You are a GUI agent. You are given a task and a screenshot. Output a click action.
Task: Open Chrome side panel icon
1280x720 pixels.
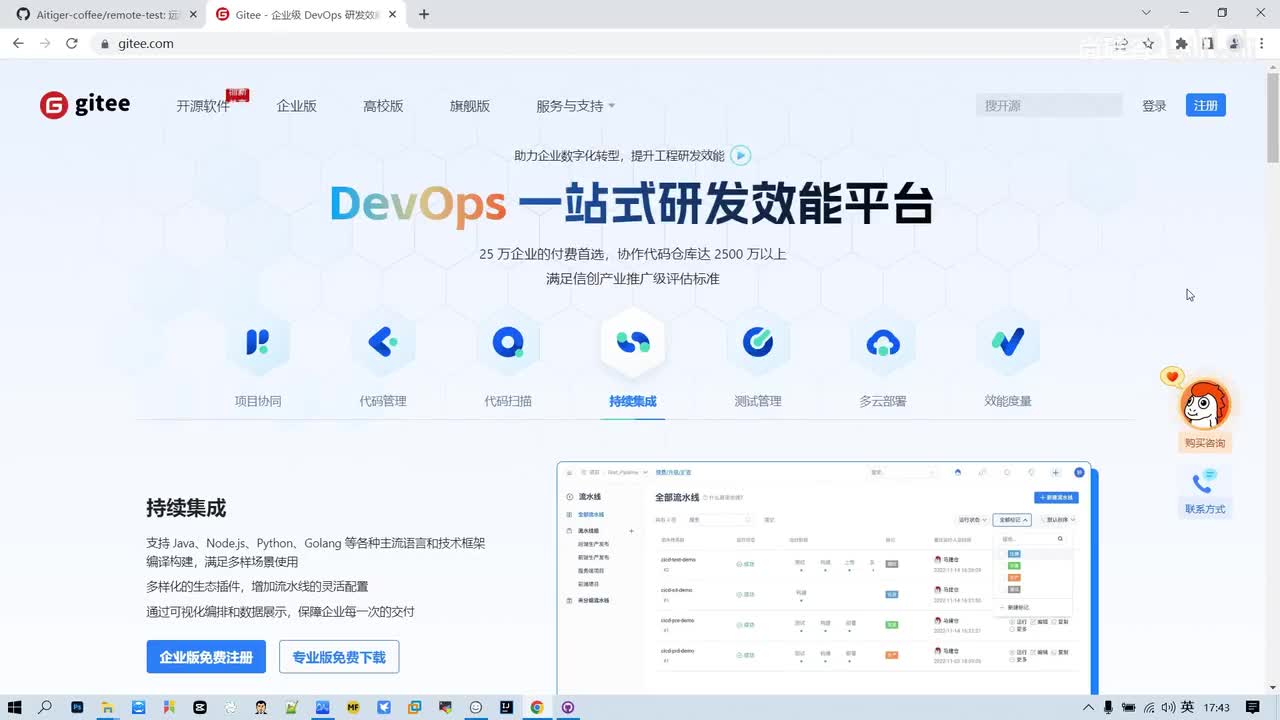pyautogui.click(x=1207, y=43)
